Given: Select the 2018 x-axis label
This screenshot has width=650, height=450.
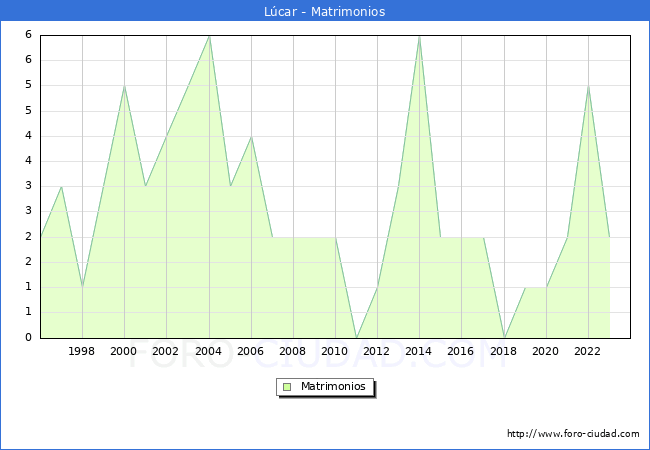Looking at the screenshot, I should 503,351.
